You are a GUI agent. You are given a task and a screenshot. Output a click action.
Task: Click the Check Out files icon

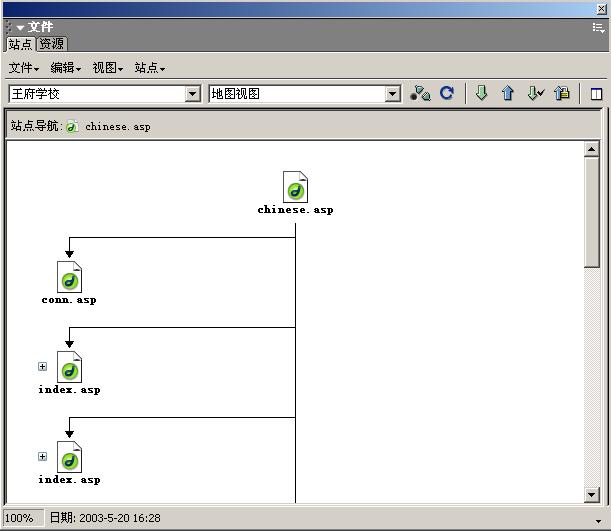click(x=535, y=93)
